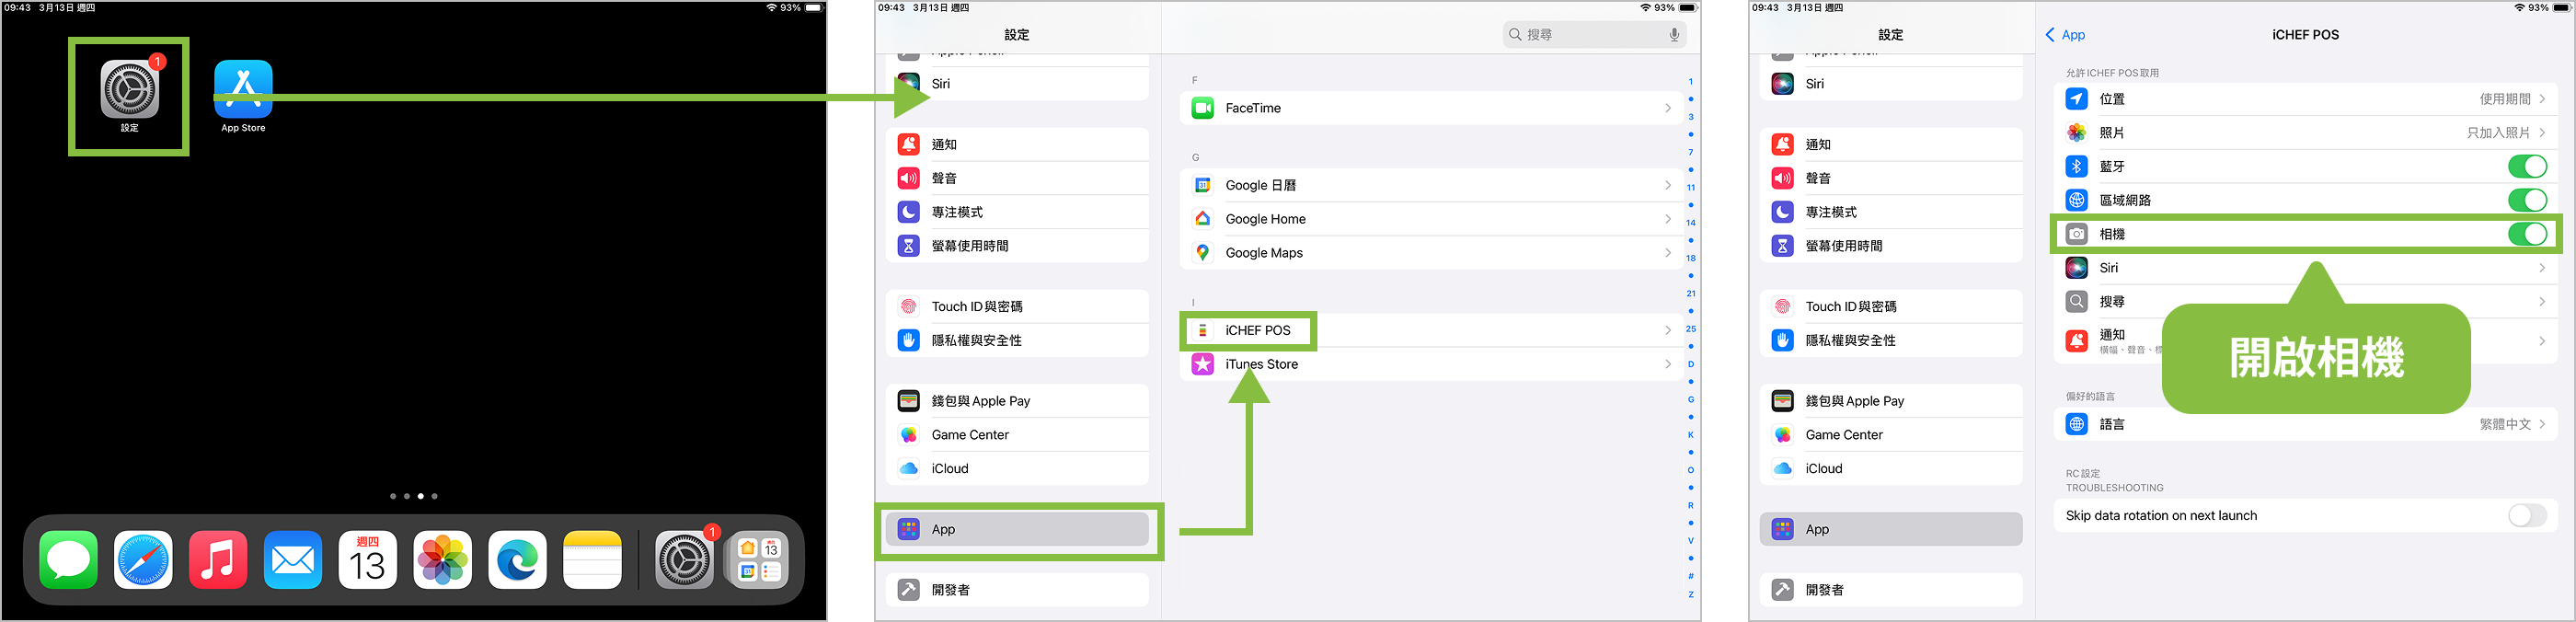Open Microsoft Edge from the dock
The height and width of the screenshot is (622, 2576).
coord(517,560)
